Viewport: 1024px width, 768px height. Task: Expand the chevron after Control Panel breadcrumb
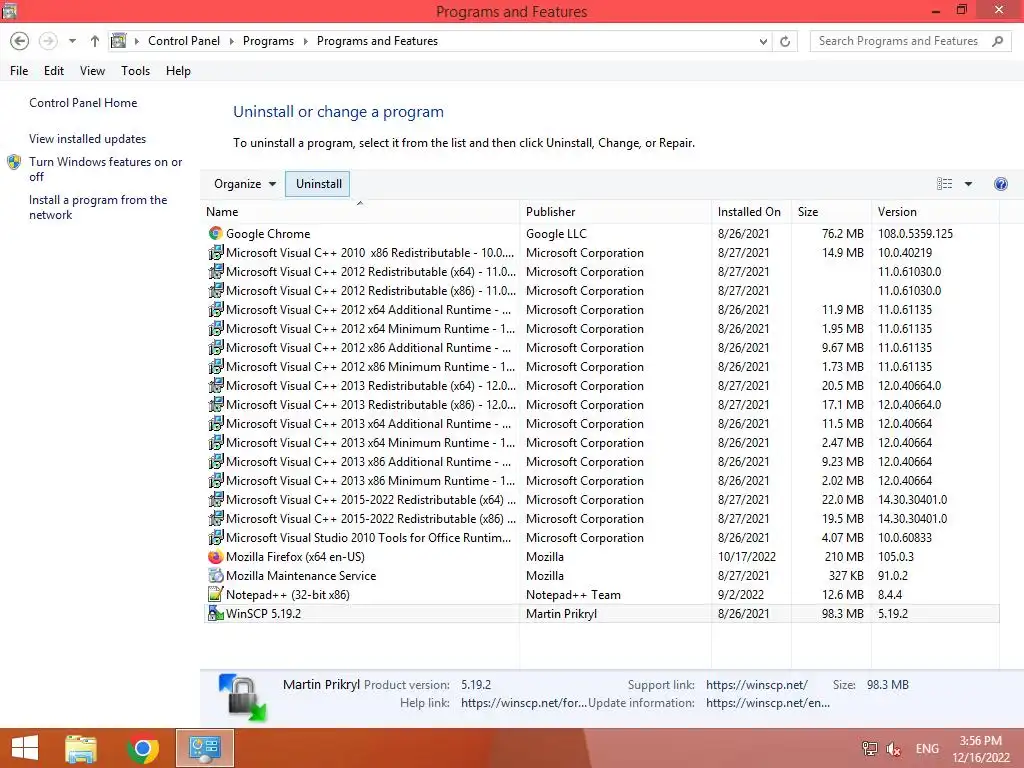pyautogui.click(x=231, y=41)
